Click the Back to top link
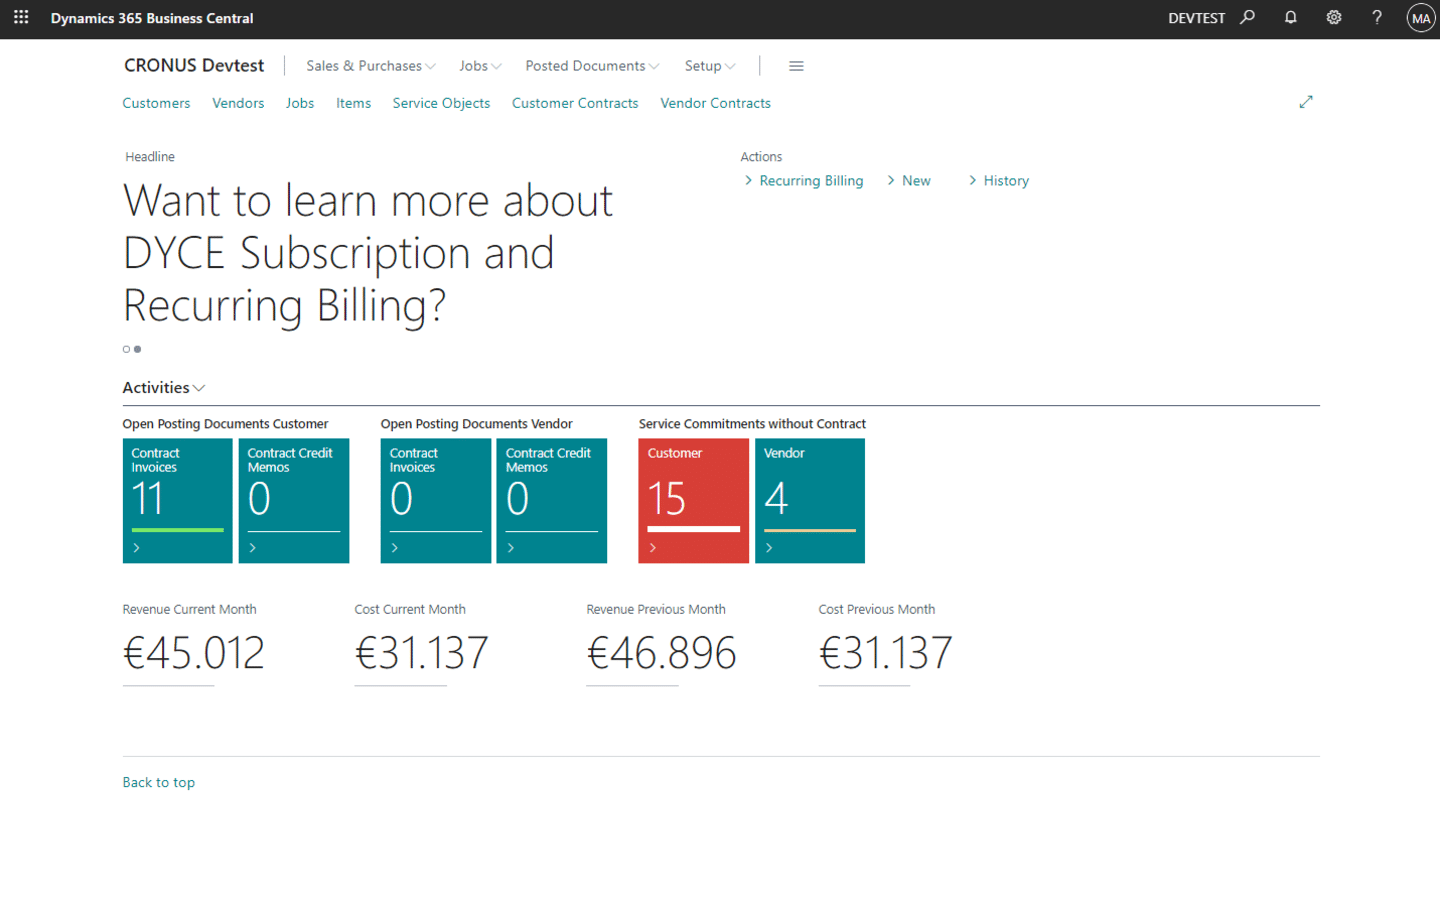Viewport: 1440px width, 900px height. click(x=159, y=782)
